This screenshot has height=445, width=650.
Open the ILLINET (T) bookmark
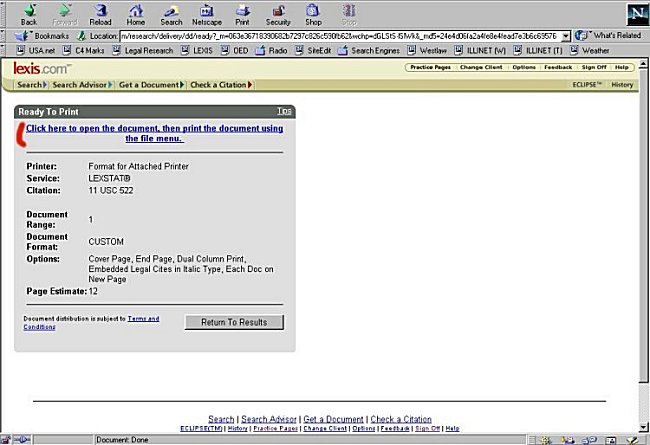[538, 51]
